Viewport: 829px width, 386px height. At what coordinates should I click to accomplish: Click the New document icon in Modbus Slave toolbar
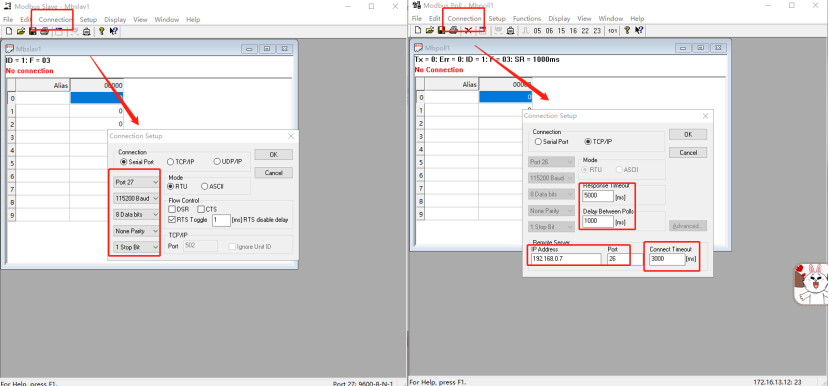pyautogui.click(x=9, y=31)
